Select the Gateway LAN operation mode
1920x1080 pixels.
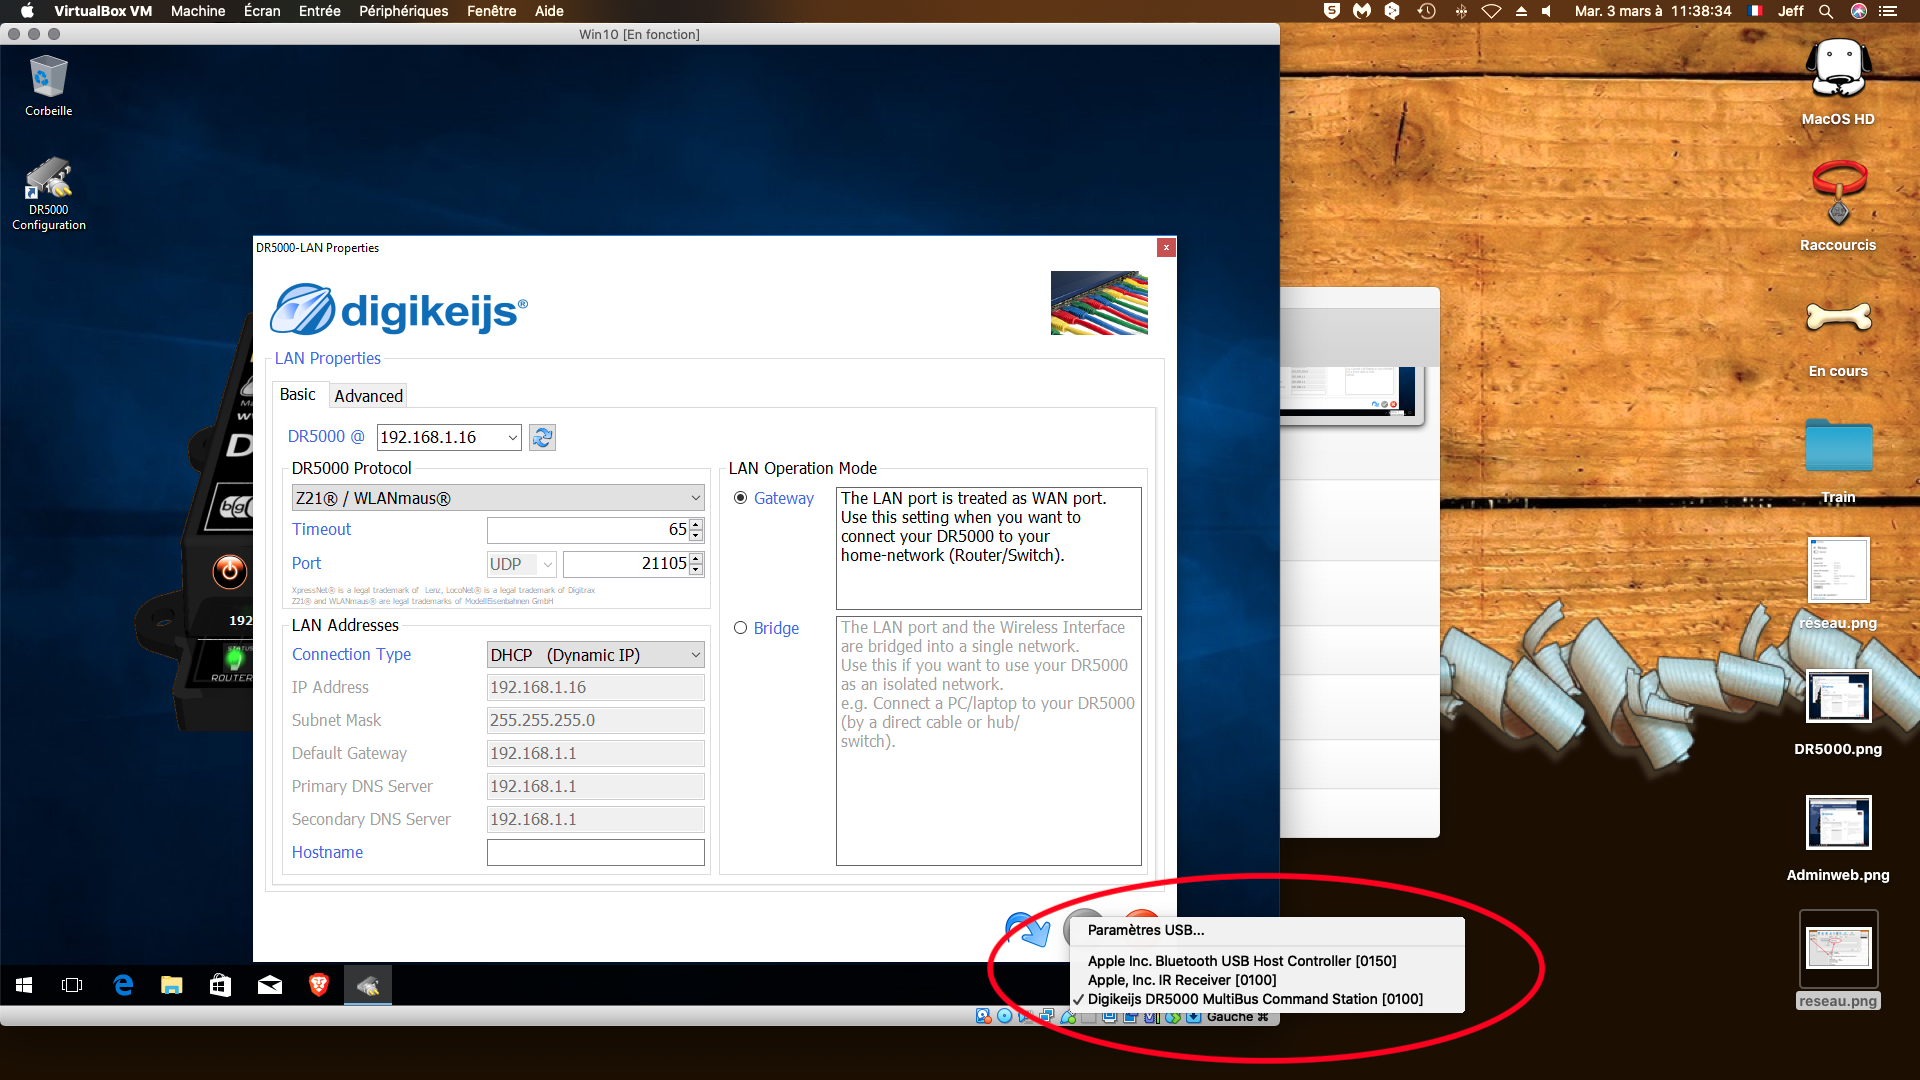(740, 498)
